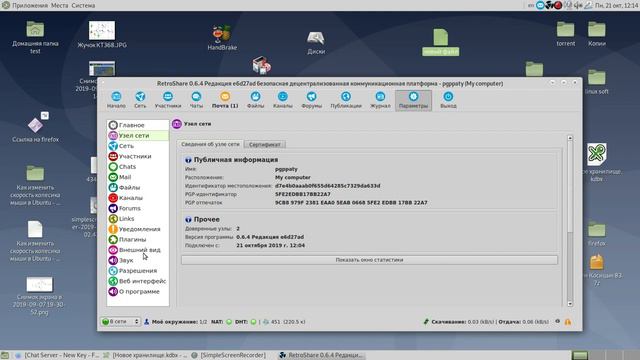Select Копии folder on desktop
Viewport: 640px width, 360px height.
[597, 33]
